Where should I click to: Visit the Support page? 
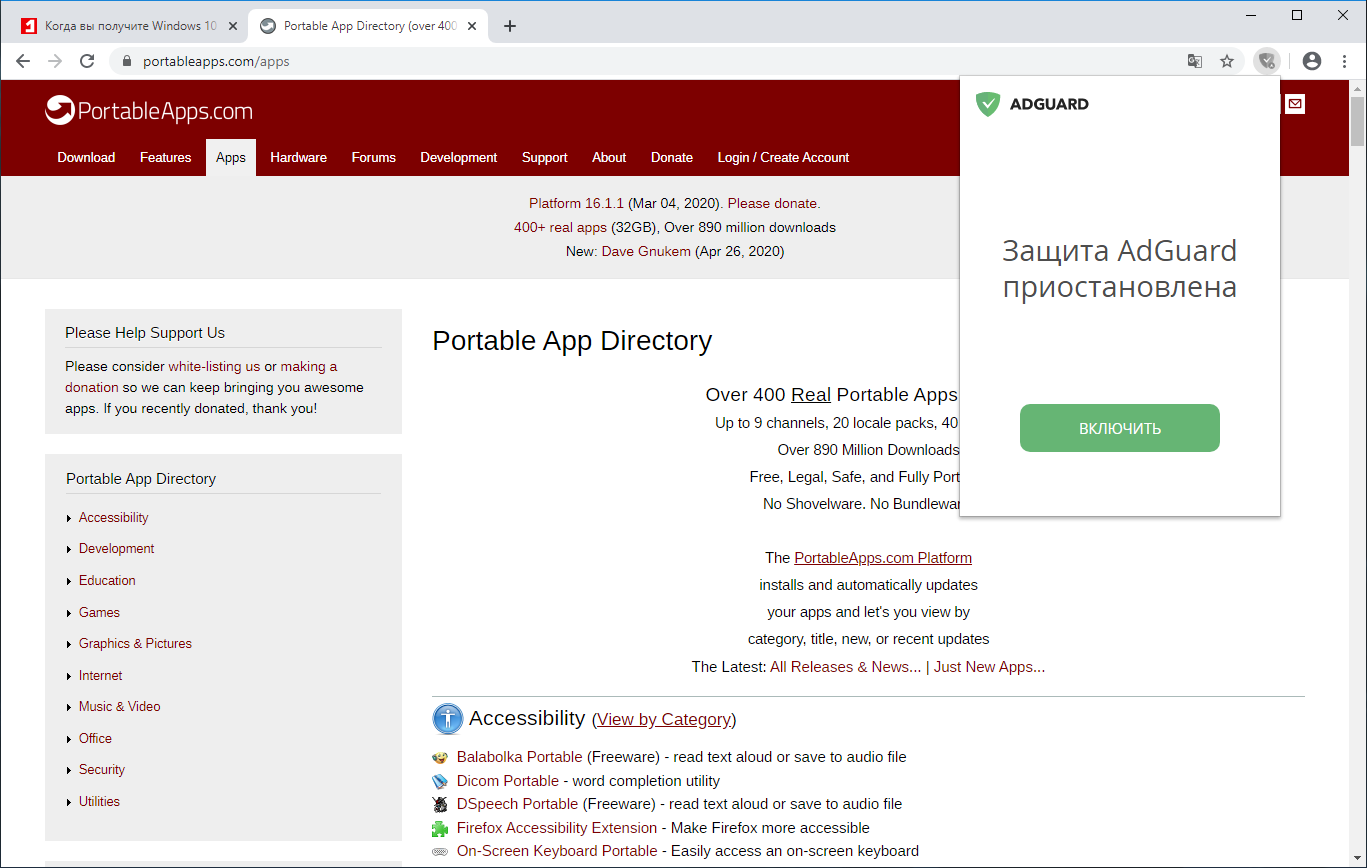click(544, 157)
